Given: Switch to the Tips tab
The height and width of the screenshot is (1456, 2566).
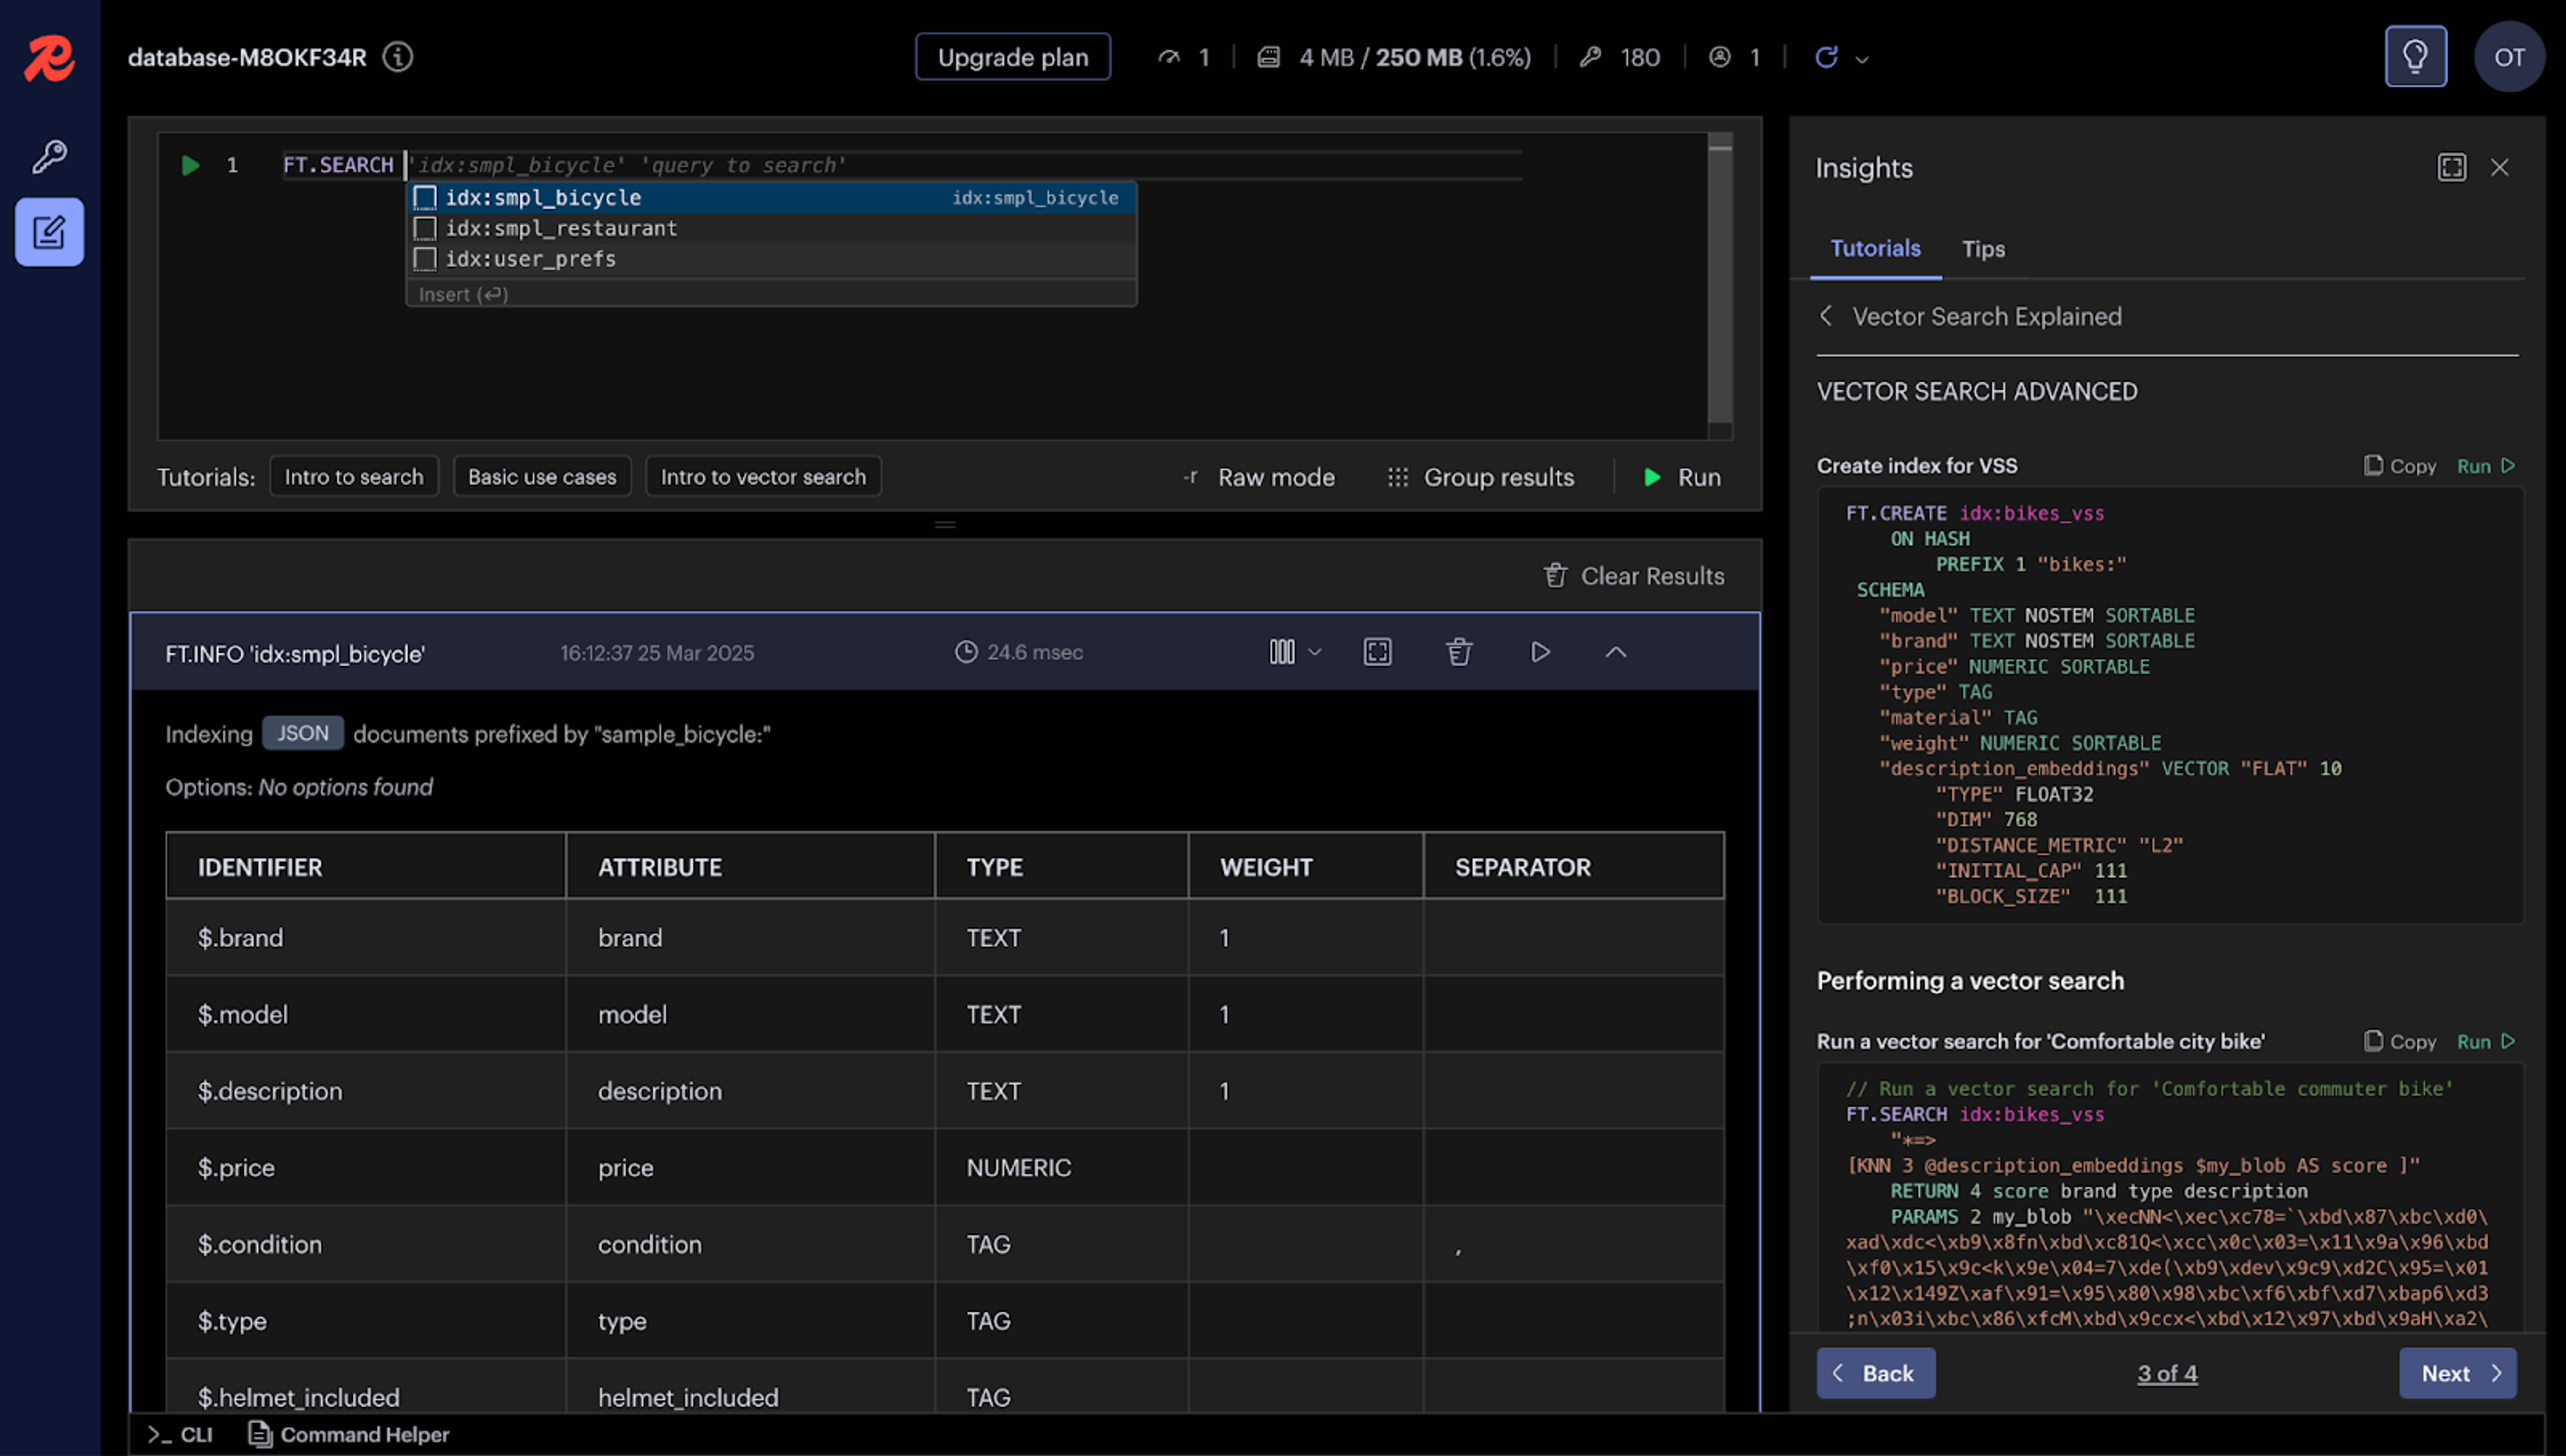Looking at the screenshot, I should (x=1983, y=249).
